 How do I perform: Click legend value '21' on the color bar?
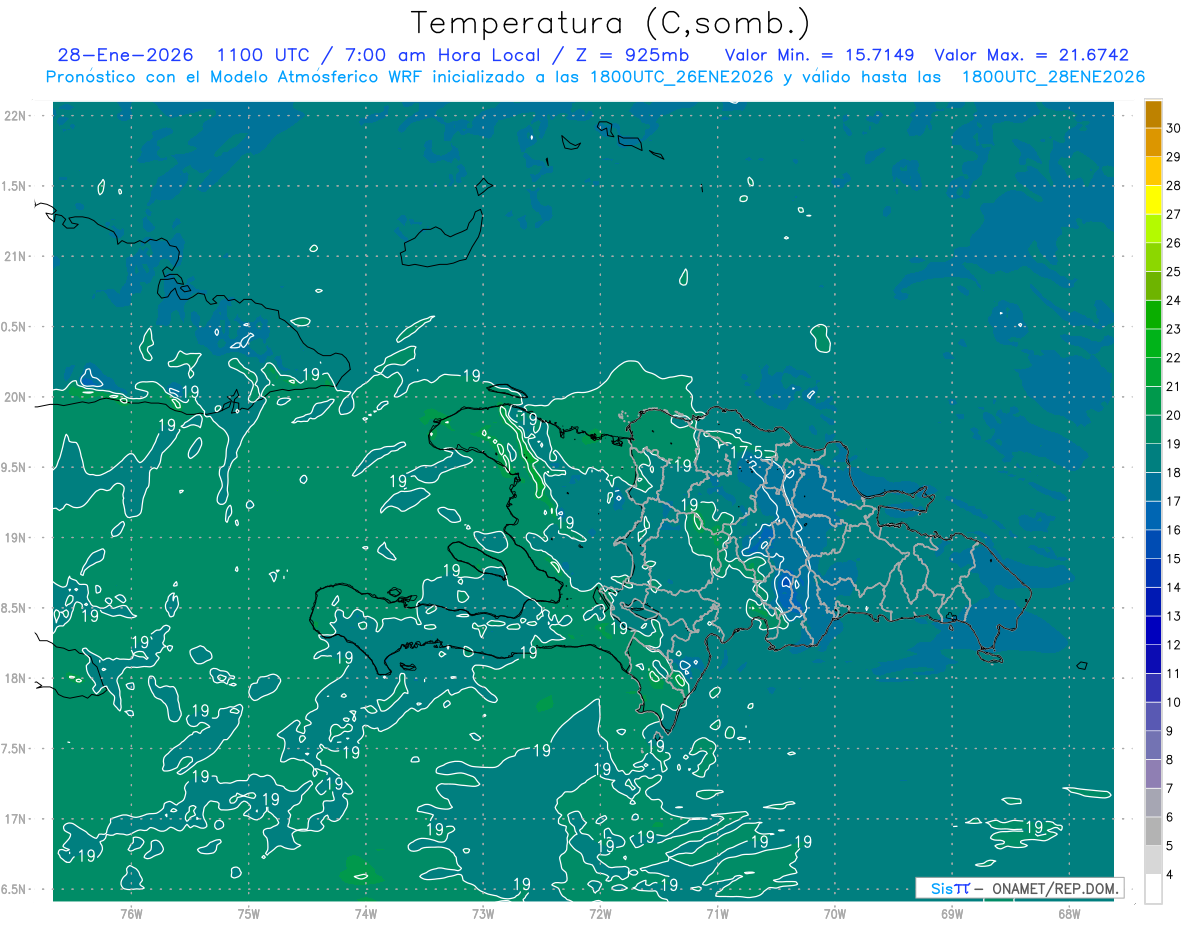pyautogui.click(x=1174, y=387)
